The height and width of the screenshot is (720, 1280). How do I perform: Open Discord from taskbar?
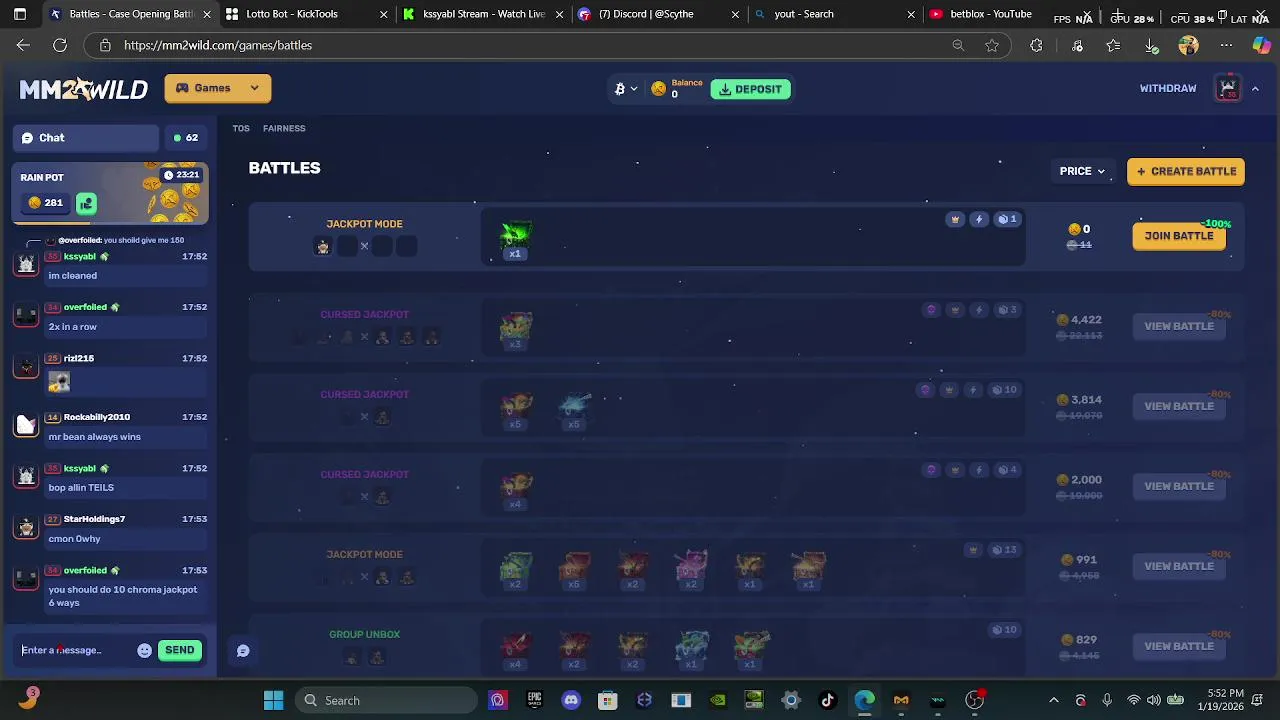tap(571, 700)
